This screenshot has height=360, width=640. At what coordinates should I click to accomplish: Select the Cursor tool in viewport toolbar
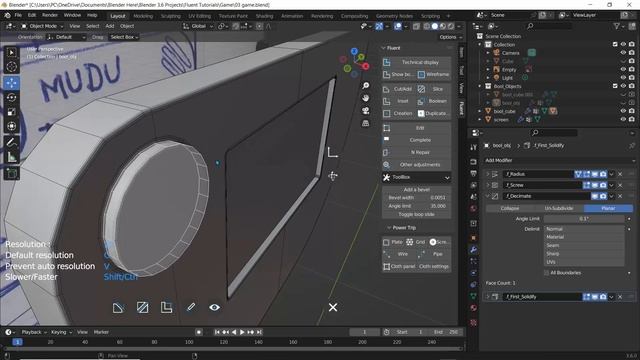tap(11, 67)
